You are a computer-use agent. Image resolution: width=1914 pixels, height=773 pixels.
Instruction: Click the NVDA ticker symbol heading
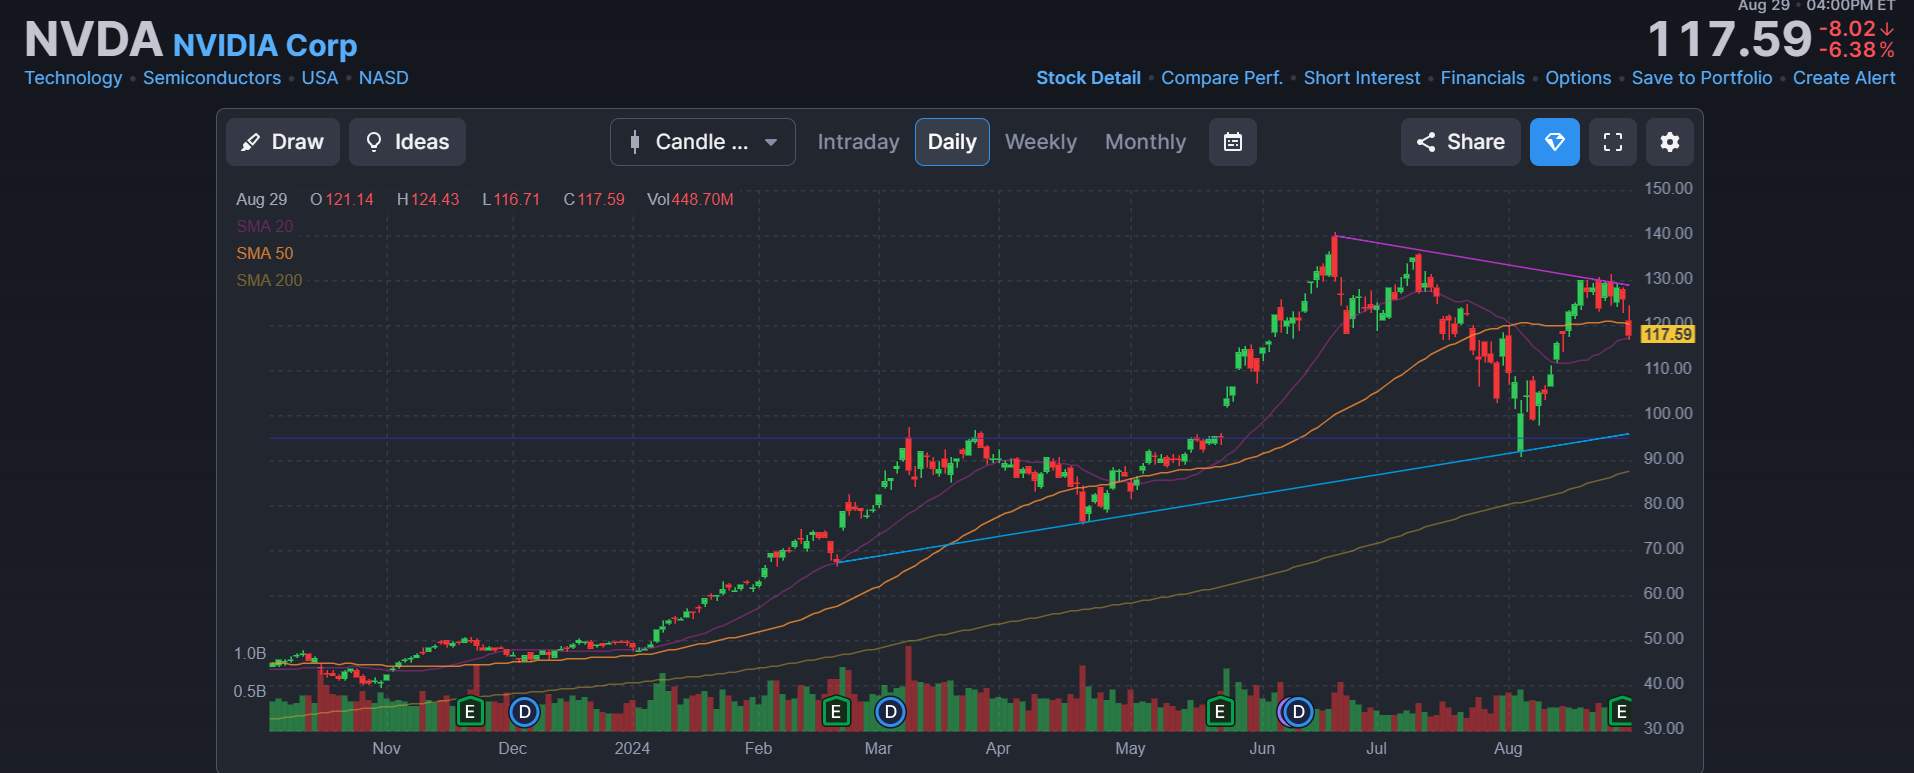pos(93,40)
